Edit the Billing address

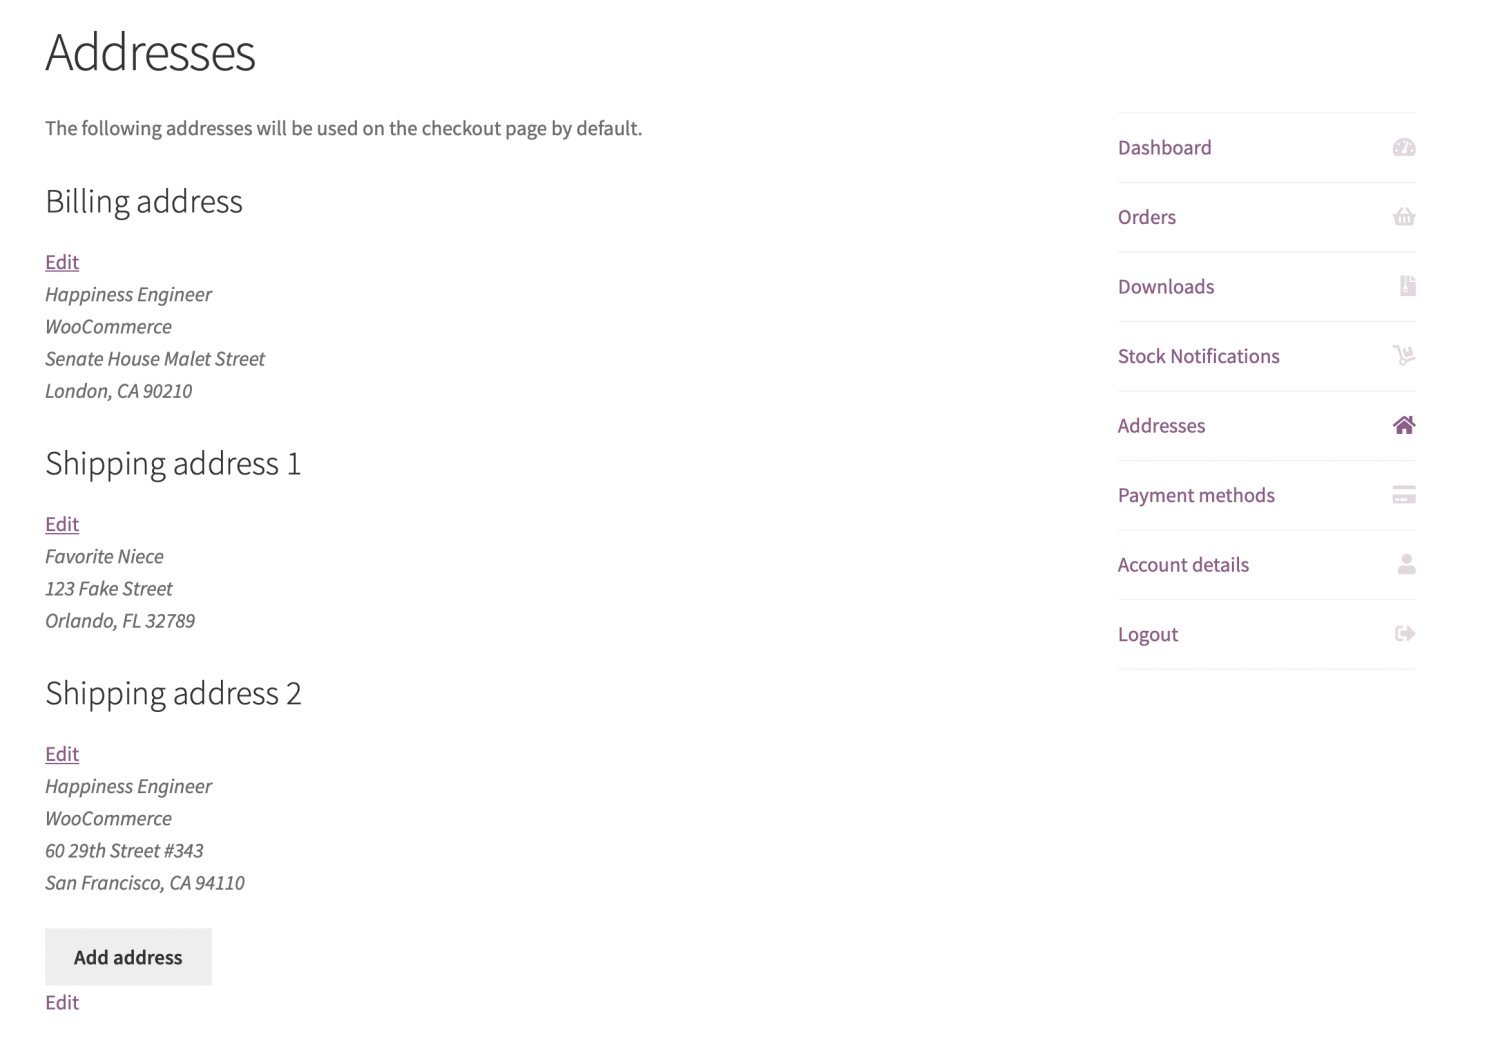(61, 261)
